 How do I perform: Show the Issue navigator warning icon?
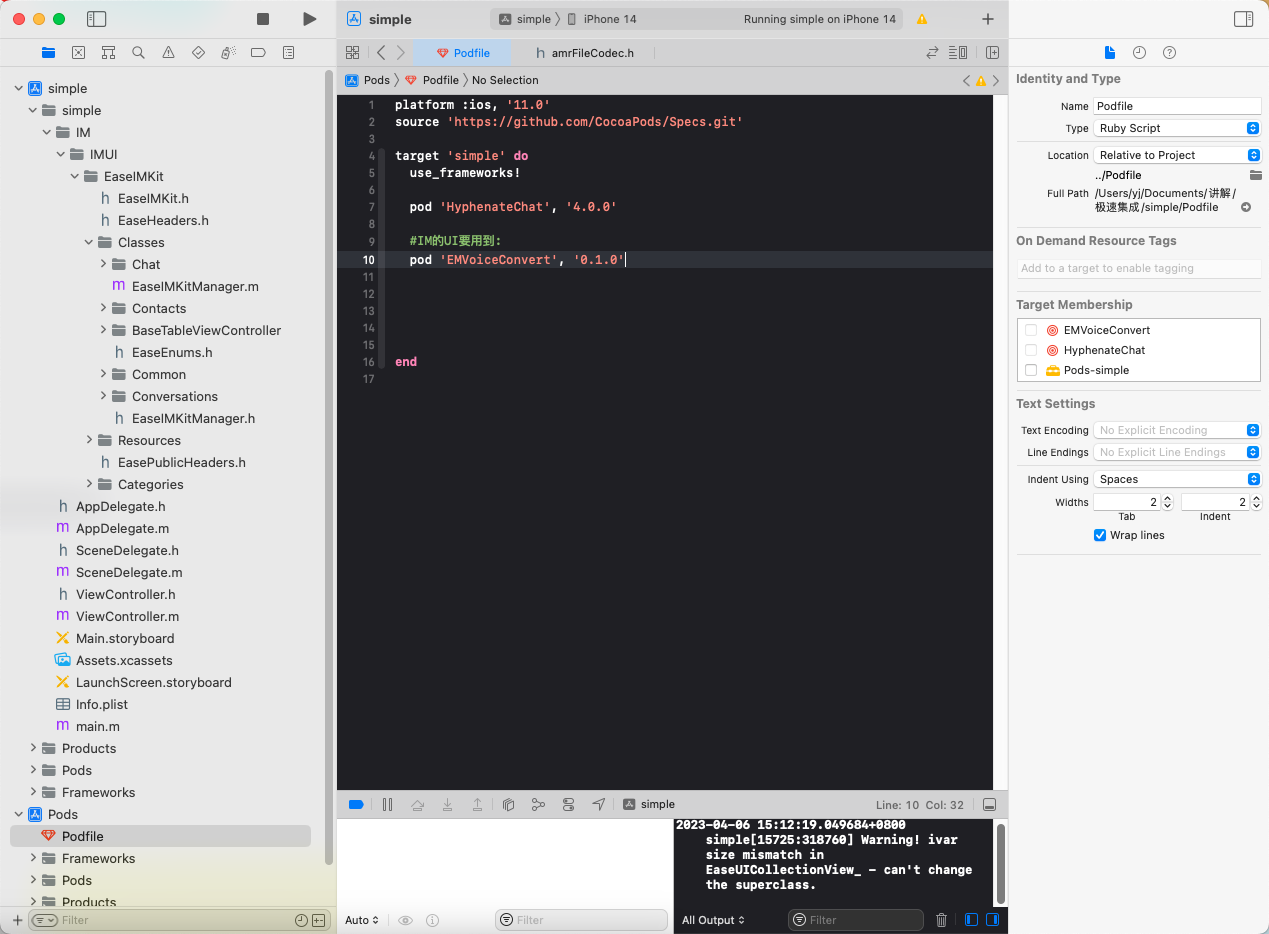pyautogui.click(x=168, y=53)
